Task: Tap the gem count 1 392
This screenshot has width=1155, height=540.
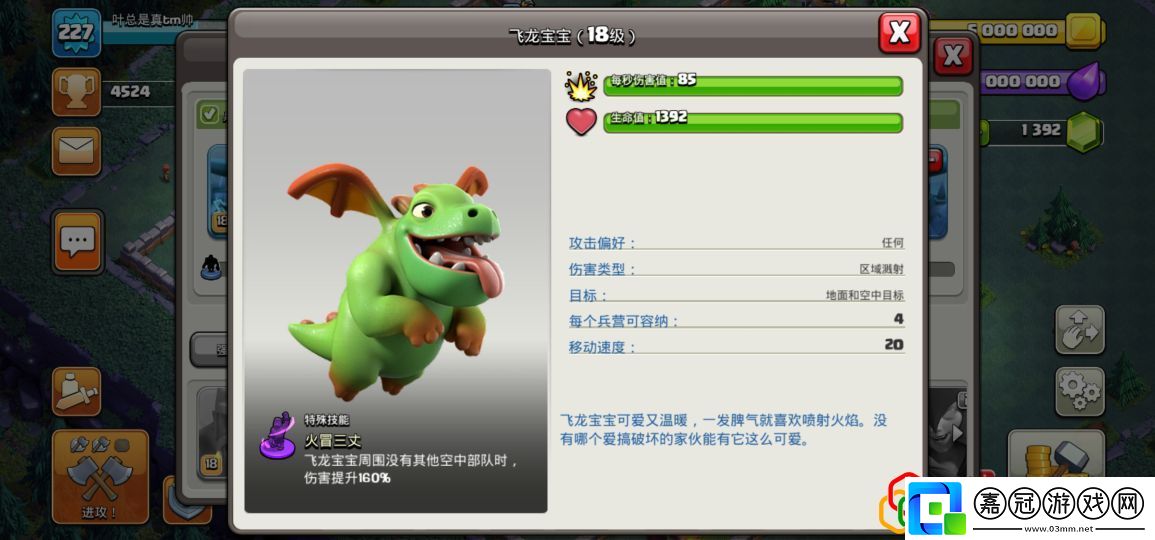Action: (x=1041, y=130)
